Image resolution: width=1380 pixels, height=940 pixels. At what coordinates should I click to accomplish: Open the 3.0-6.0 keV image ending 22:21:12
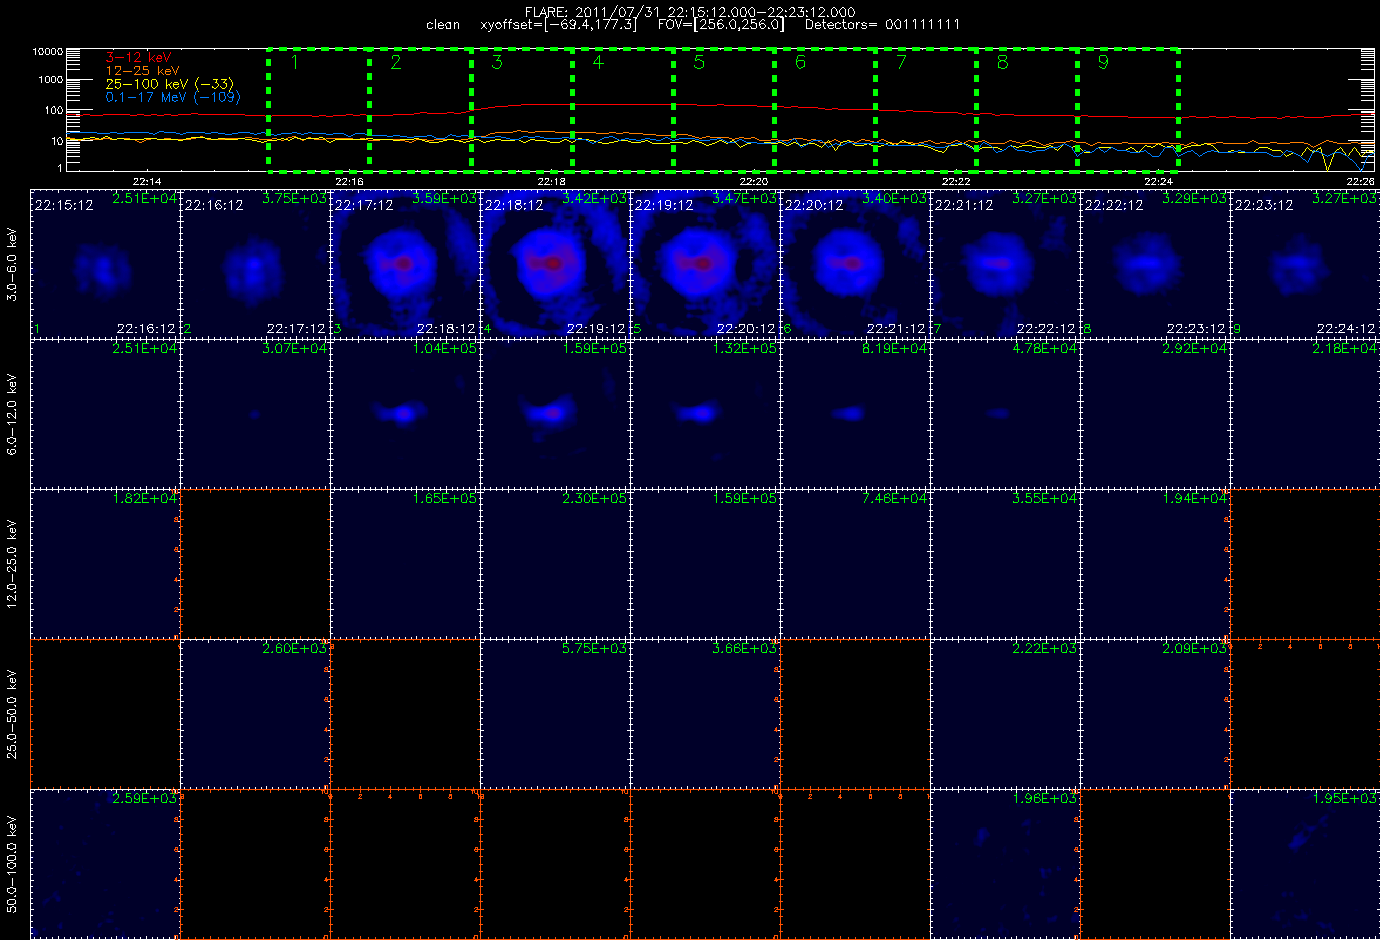pos(855,264)
